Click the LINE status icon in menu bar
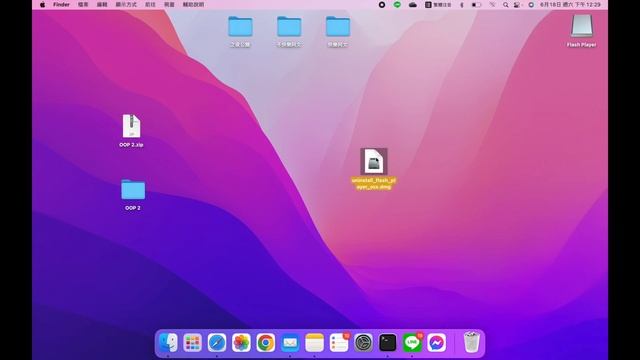 click(397, 4)
